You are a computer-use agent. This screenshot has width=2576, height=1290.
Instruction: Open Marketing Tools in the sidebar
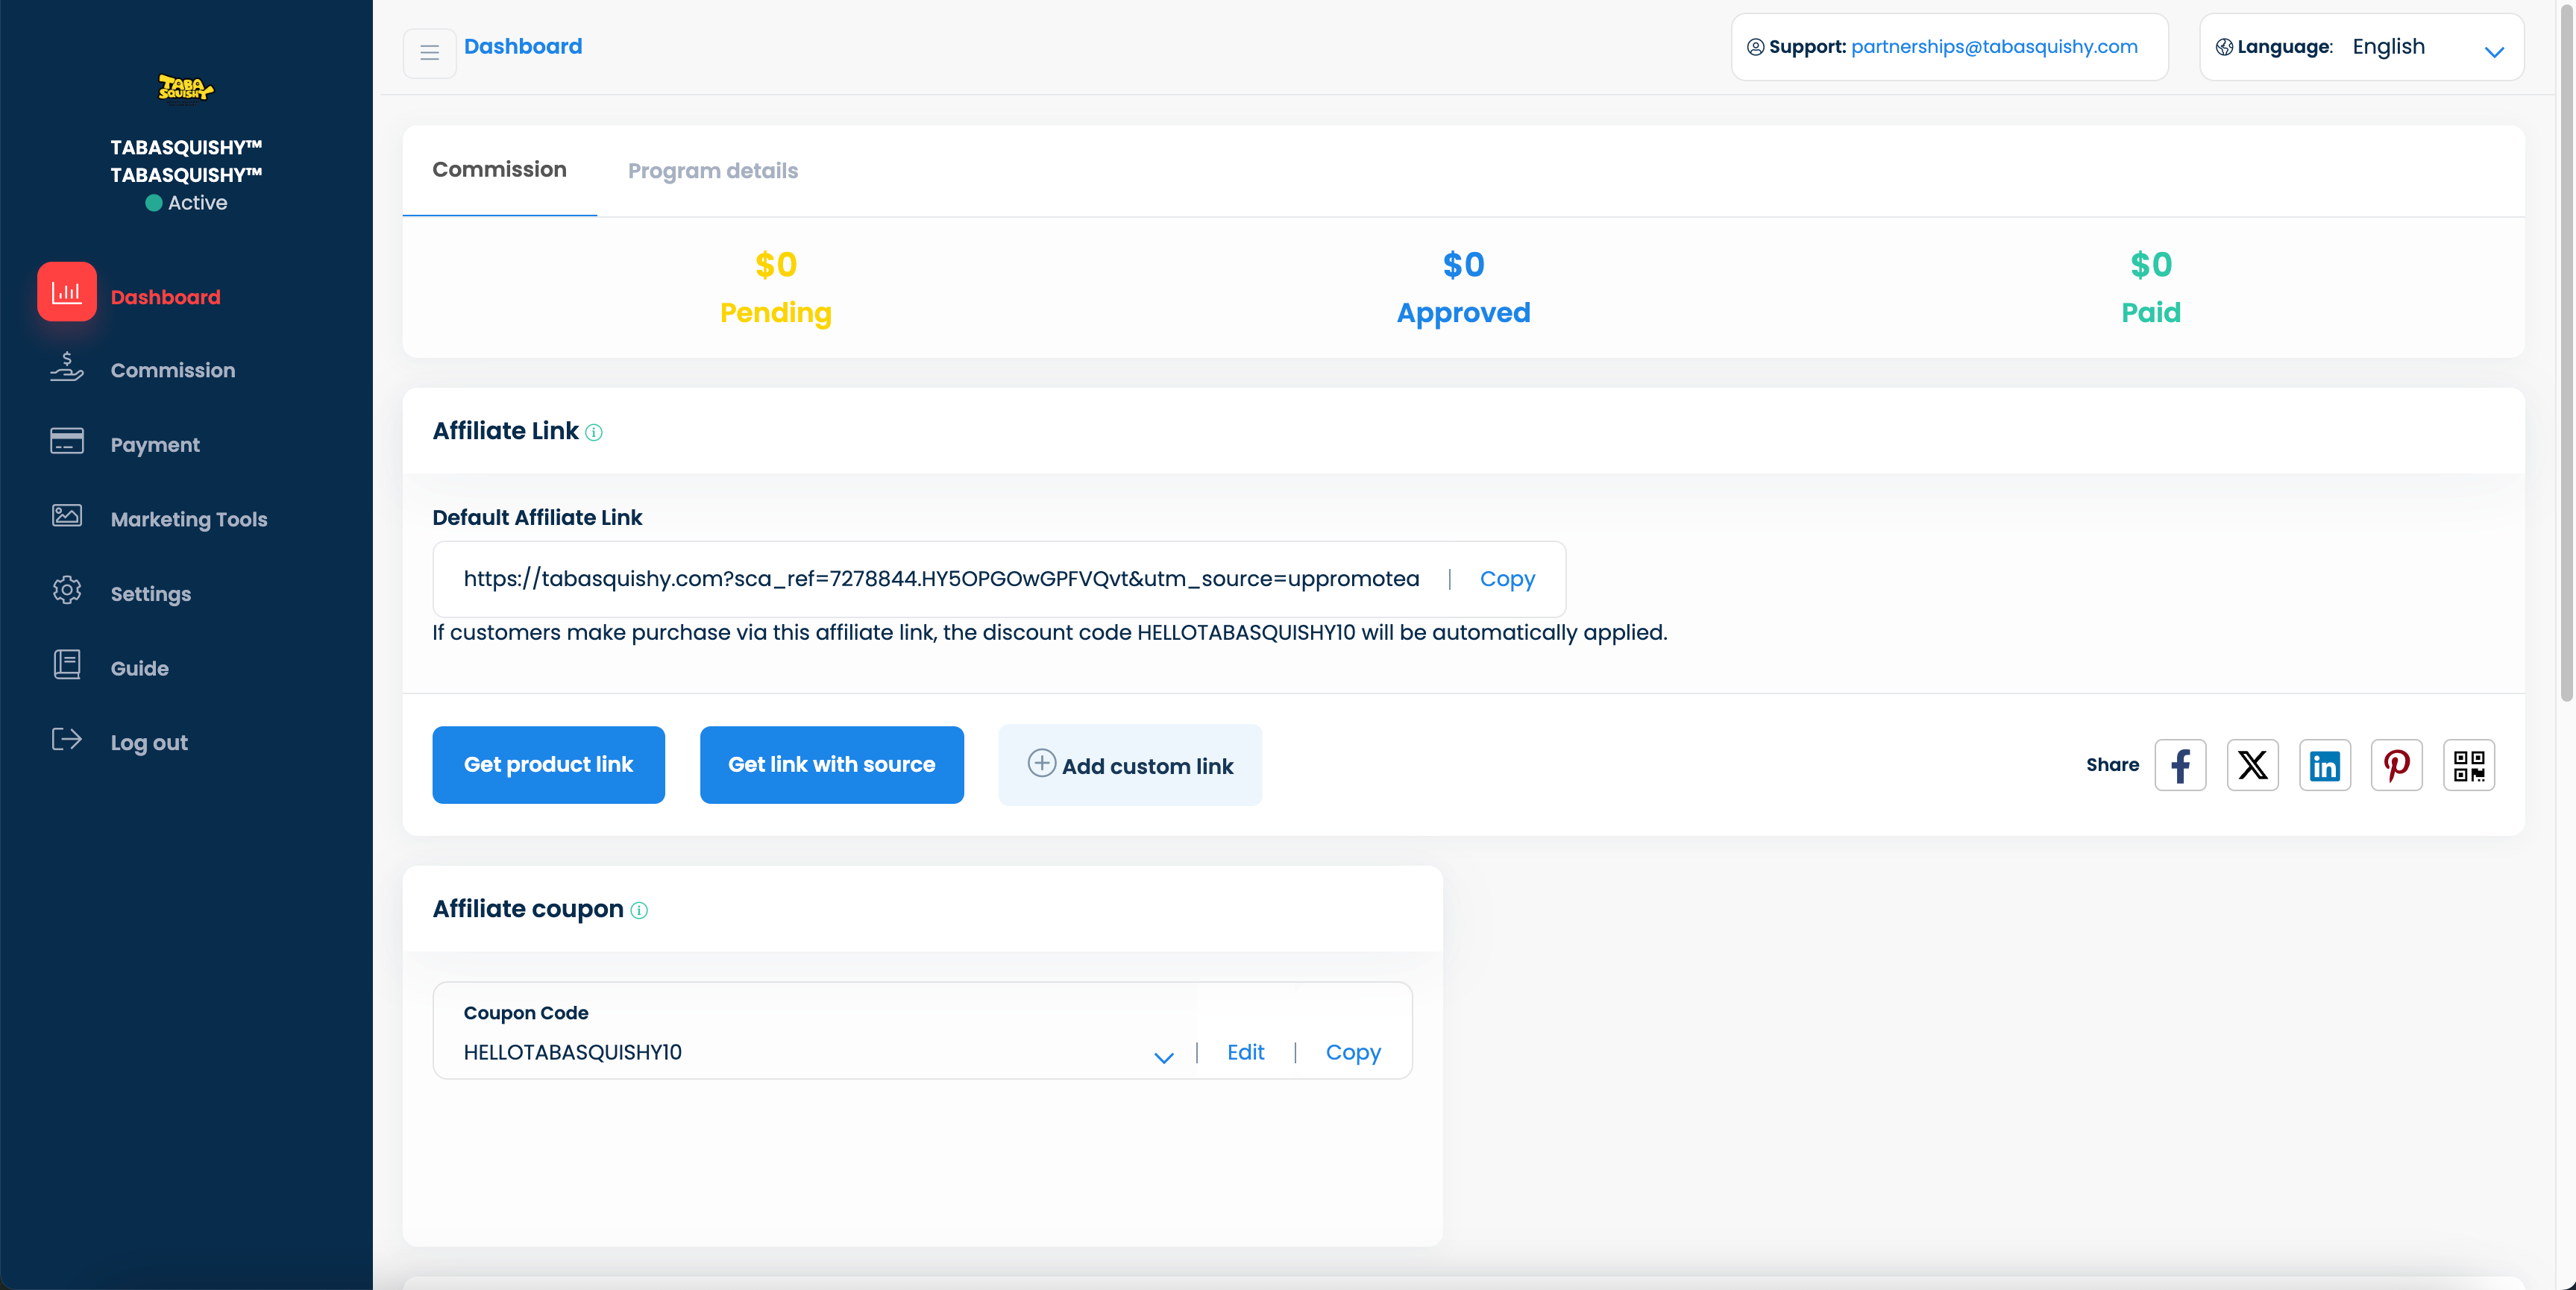(x=188, y=519)
